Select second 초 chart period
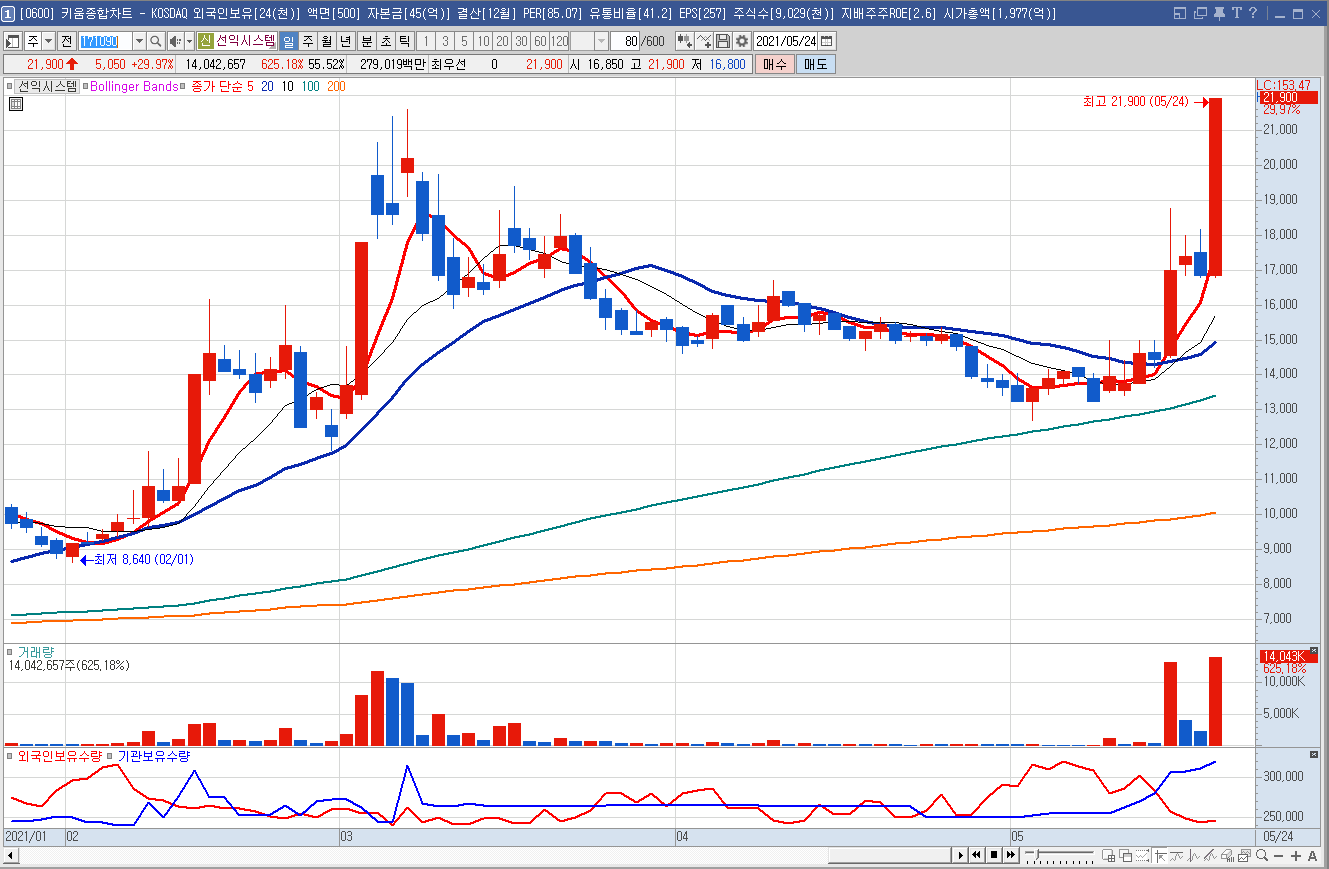The height and width of the screenshot is (869, 1329). (386, 41)
